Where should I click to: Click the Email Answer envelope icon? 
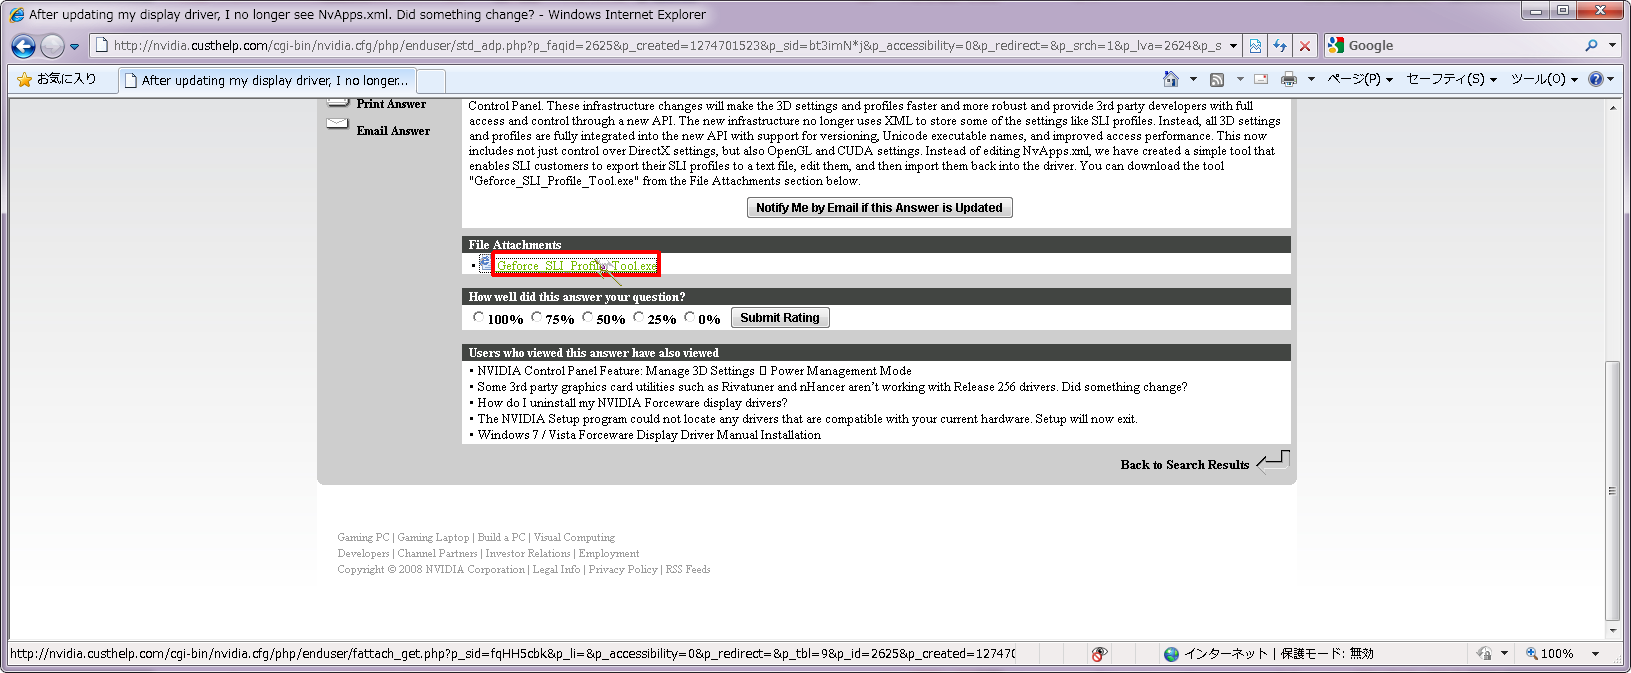pos(338,125)
